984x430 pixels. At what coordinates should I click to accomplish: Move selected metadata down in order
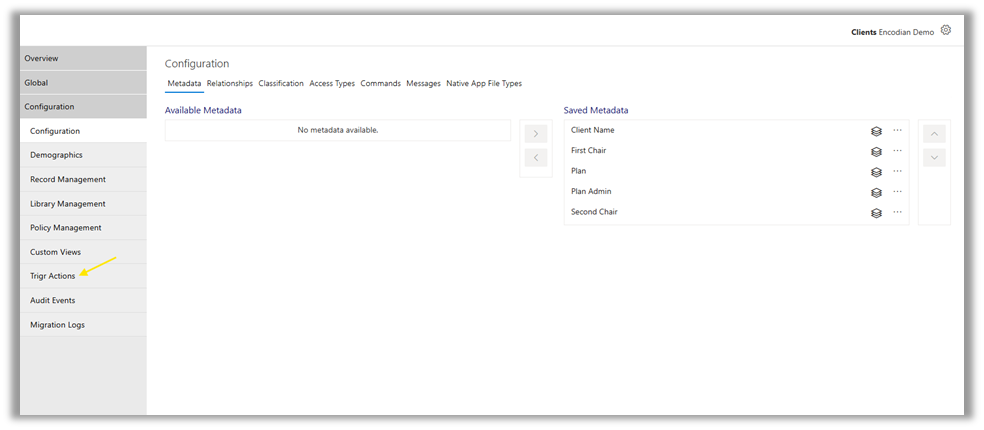(x=934, y=157)
